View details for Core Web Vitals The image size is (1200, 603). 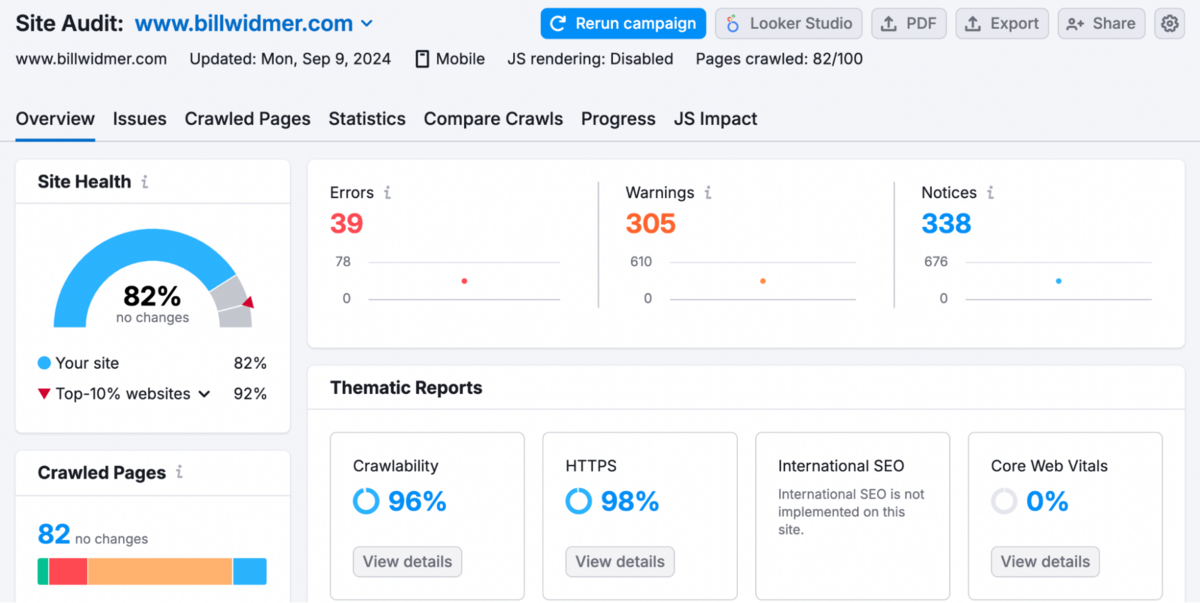[1045, 561]
